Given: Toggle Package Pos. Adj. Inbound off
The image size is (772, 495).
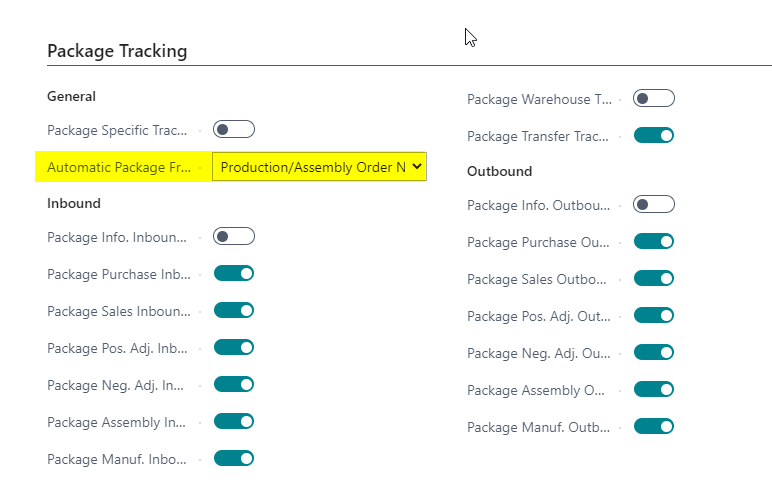Looking at the screenshot, I should click(234, 348).
